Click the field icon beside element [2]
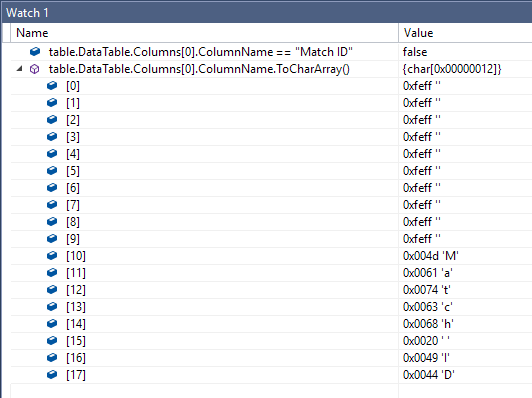Viewport: 532px width, 398px height. (52, 119)
